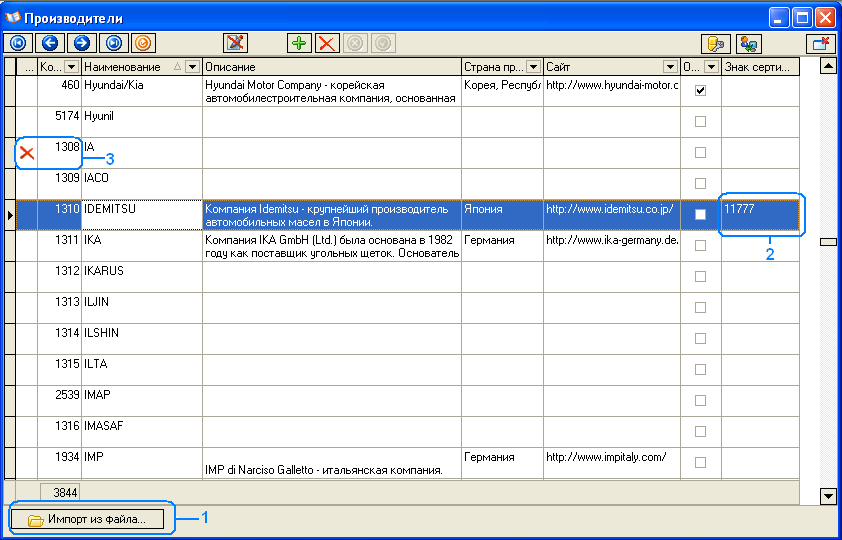Select the IMP row name

point(142,463)
